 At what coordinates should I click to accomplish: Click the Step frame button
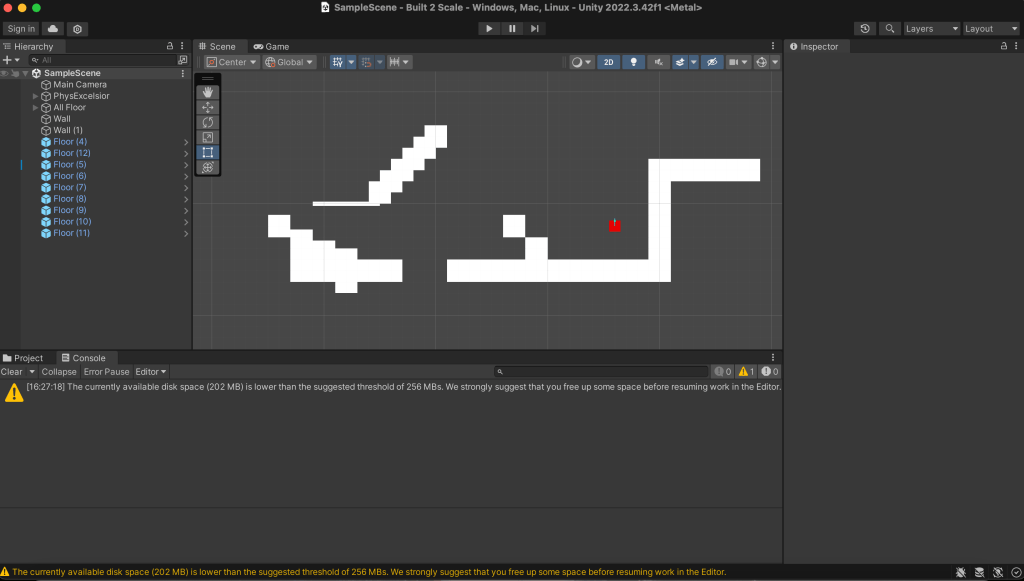536,29
